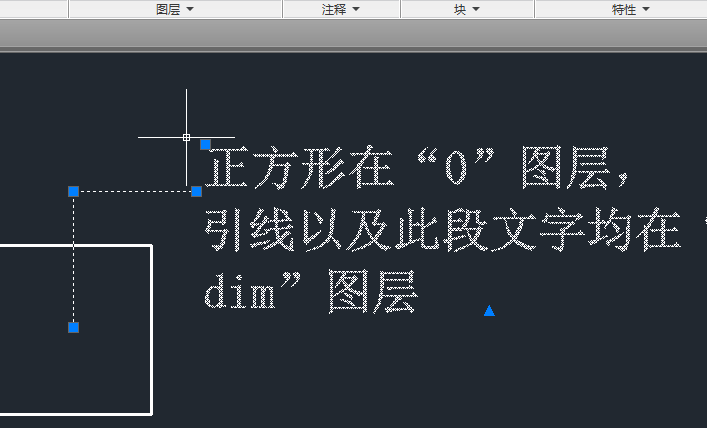Click the text line starting with 引线以及
The width and height of the screenshot is (707, 428).
455,229
